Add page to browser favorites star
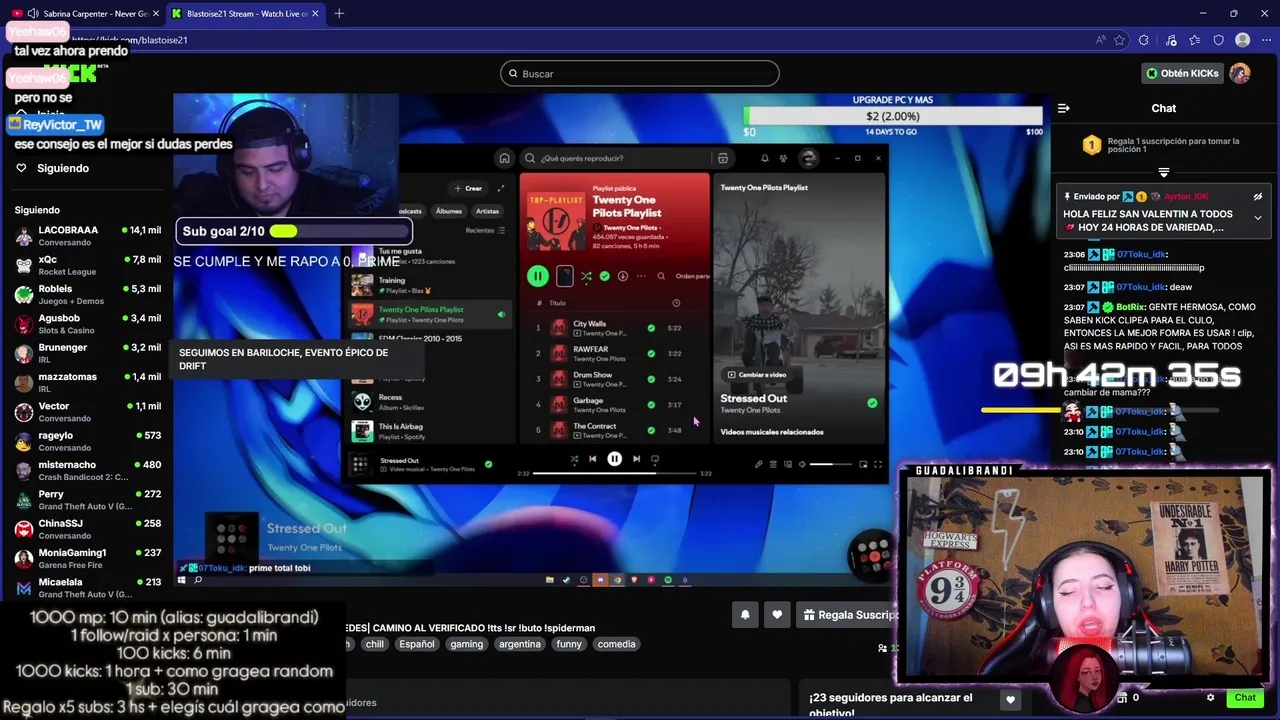 (x=1120, y=40)
